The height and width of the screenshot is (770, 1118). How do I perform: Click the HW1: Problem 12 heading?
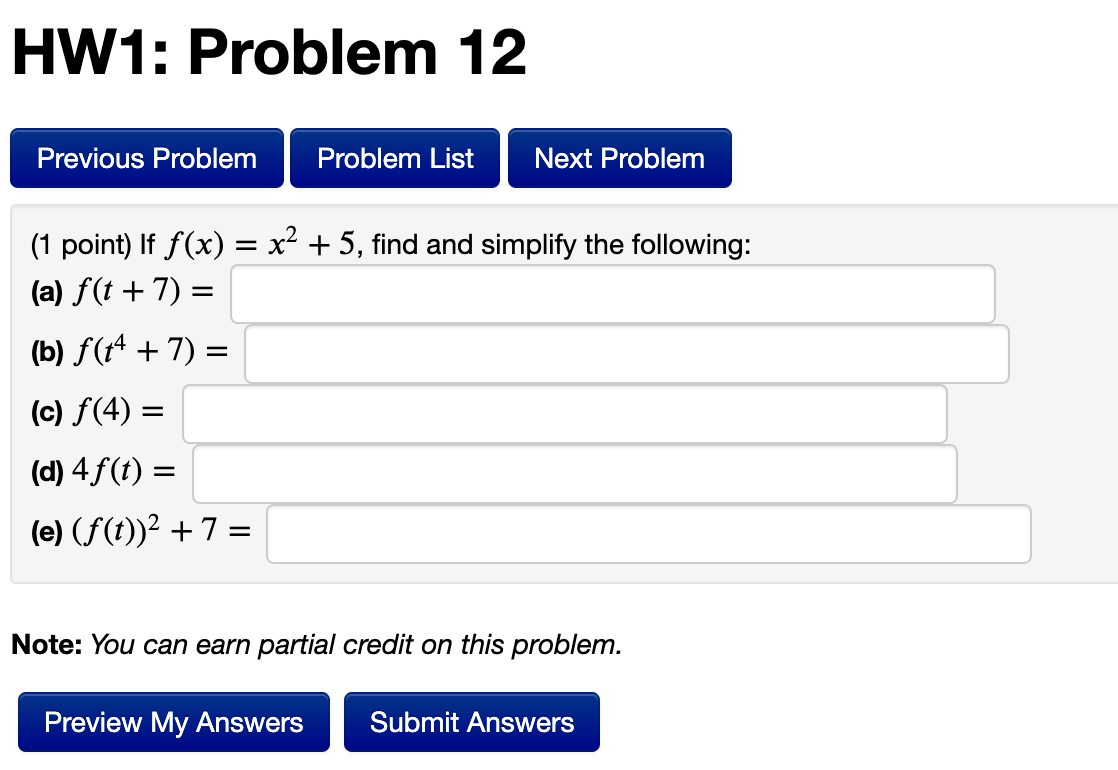(x=268, y=52)
